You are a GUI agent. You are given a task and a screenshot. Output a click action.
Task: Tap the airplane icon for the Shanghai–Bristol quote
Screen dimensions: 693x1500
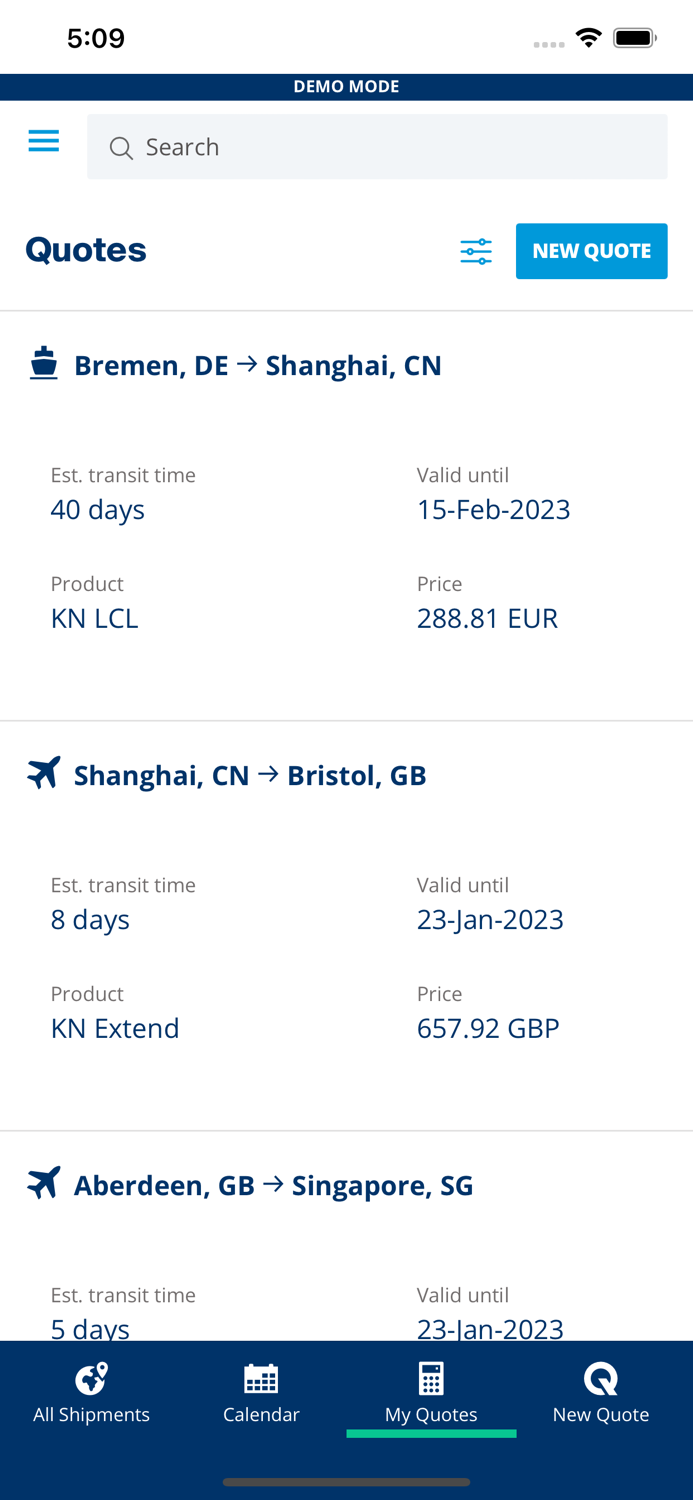tap(44, 773)
